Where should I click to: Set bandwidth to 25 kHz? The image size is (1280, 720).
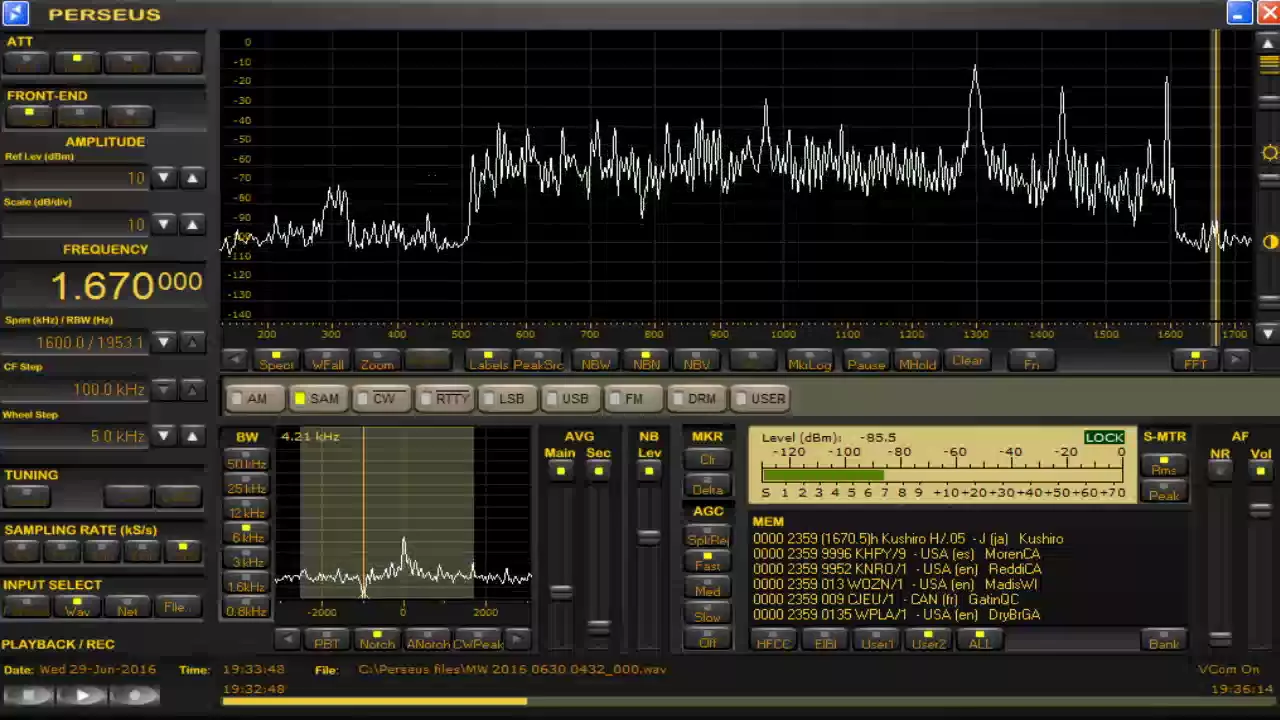[246, 487]
